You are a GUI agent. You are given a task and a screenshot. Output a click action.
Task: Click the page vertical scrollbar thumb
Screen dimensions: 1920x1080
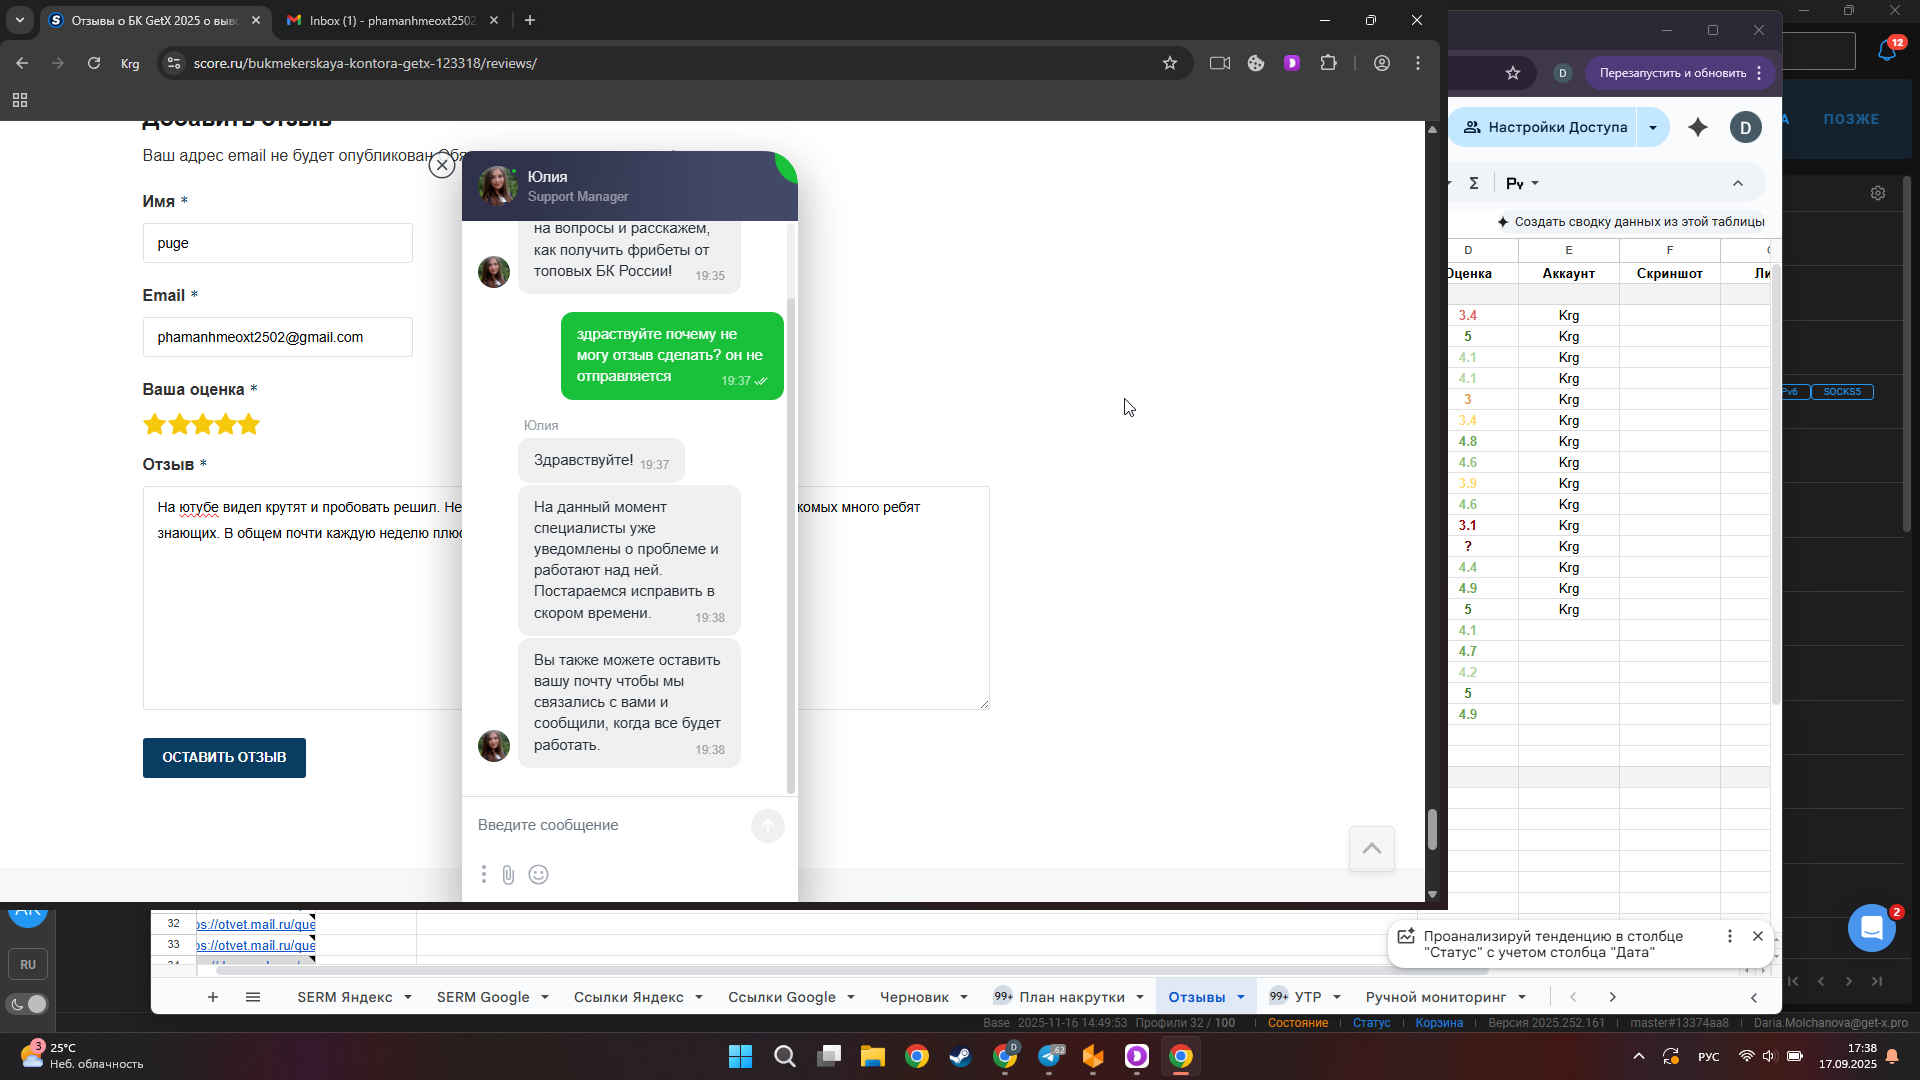click(x=1432, y=830)
